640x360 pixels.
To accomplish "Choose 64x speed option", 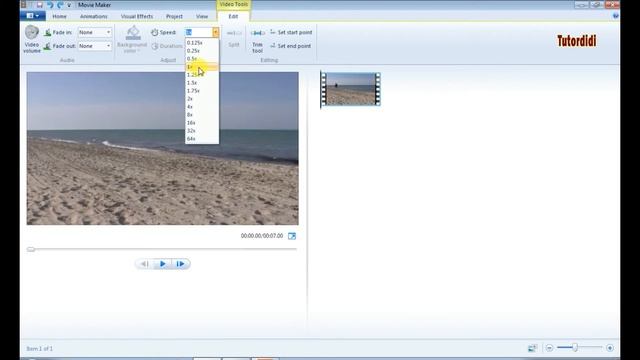I will [x=202, y=139].
